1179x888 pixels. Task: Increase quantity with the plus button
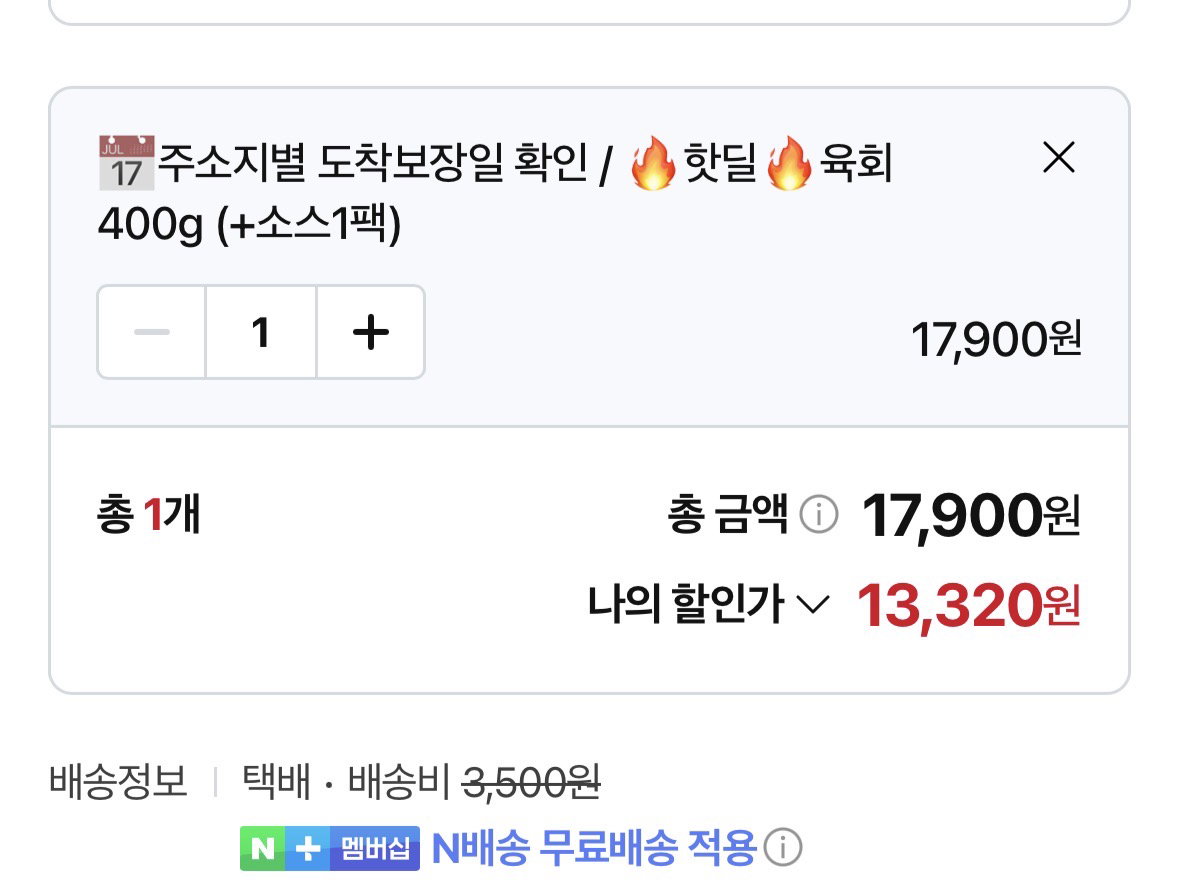click(371, 332)
